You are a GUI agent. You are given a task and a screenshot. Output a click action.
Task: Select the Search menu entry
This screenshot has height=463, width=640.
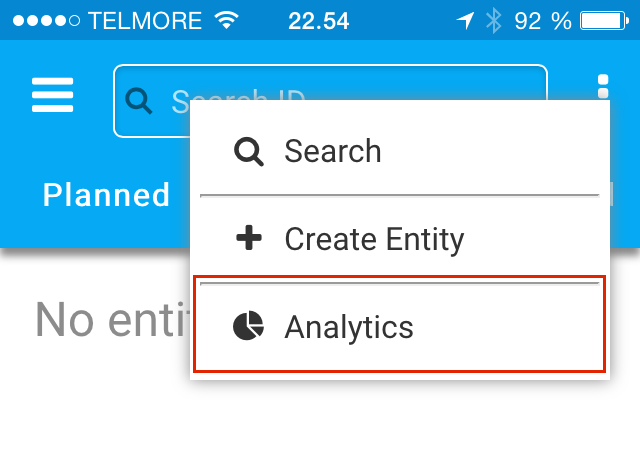400,151
